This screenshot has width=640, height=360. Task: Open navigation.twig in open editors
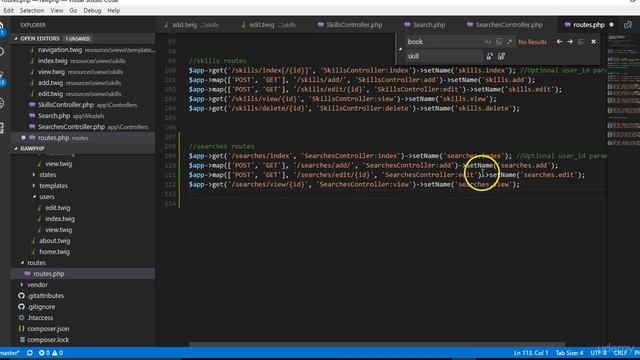[x=83, y=50]
